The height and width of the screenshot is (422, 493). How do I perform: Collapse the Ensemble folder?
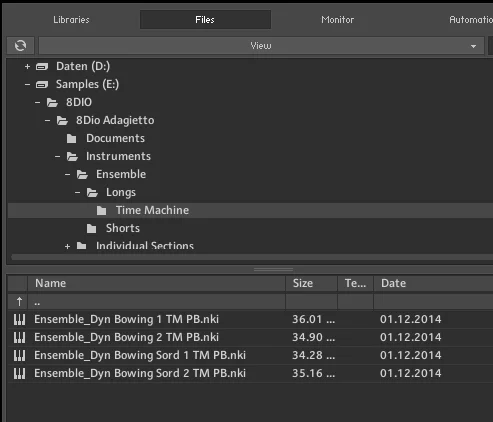click(x=67, y=175)
